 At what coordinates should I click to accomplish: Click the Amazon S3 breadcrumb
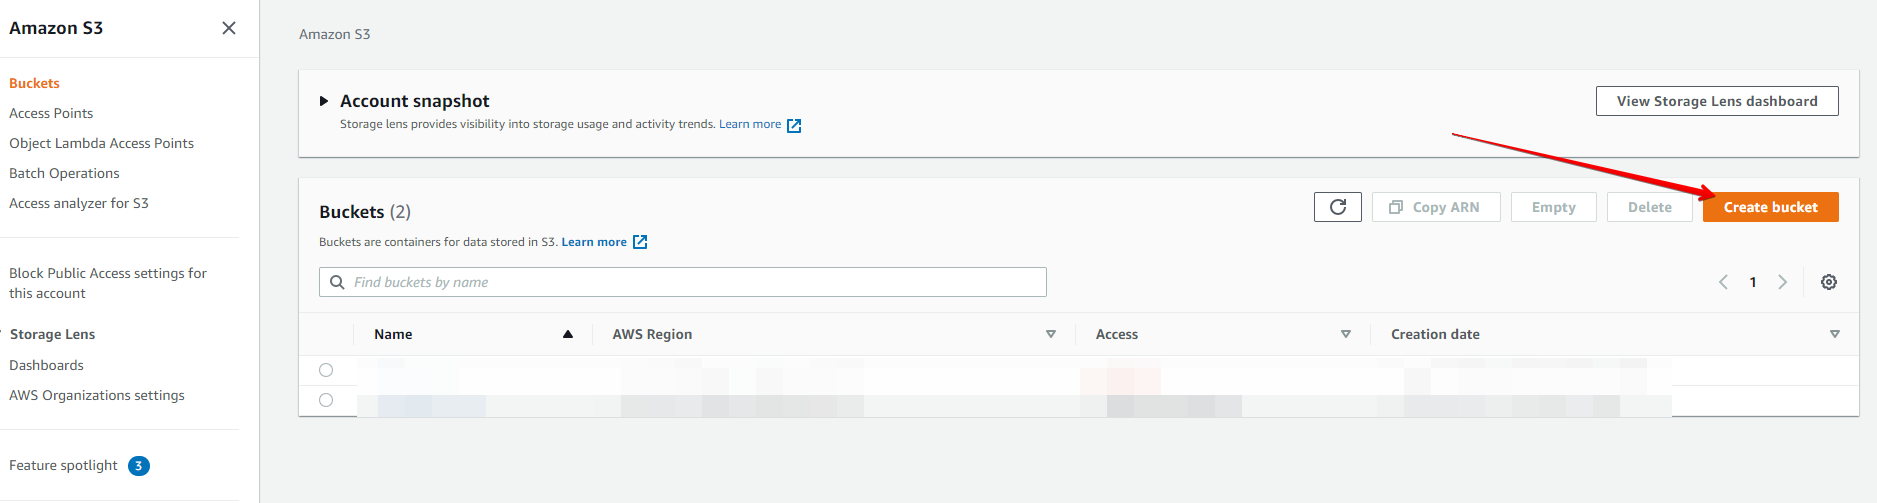334,34
